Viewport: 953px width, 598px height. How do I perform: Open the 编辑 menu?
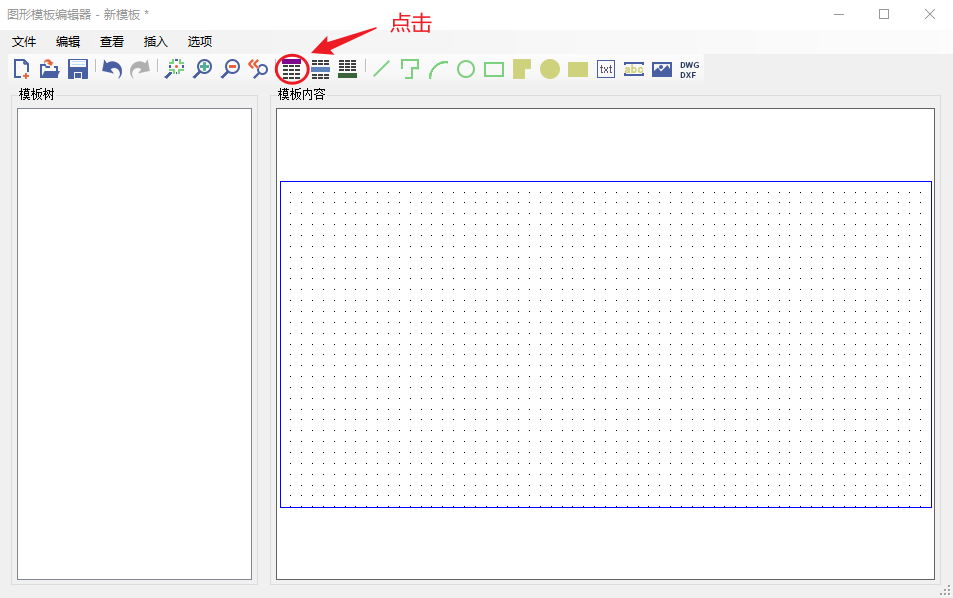pyautogui.click(x=68, y=41)
